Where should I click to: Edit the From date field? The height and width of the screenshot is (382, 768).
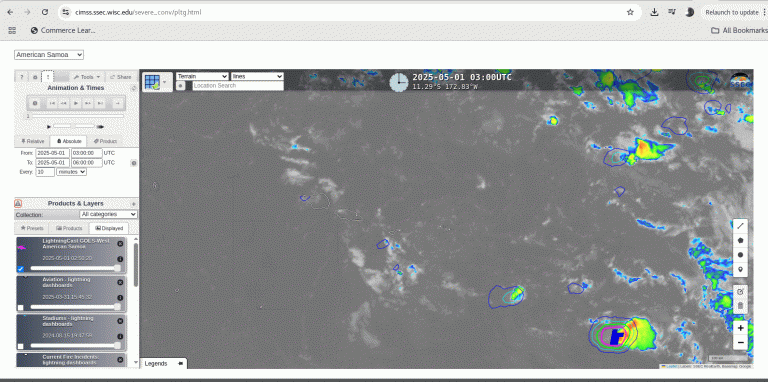click(x=52, y=153)
